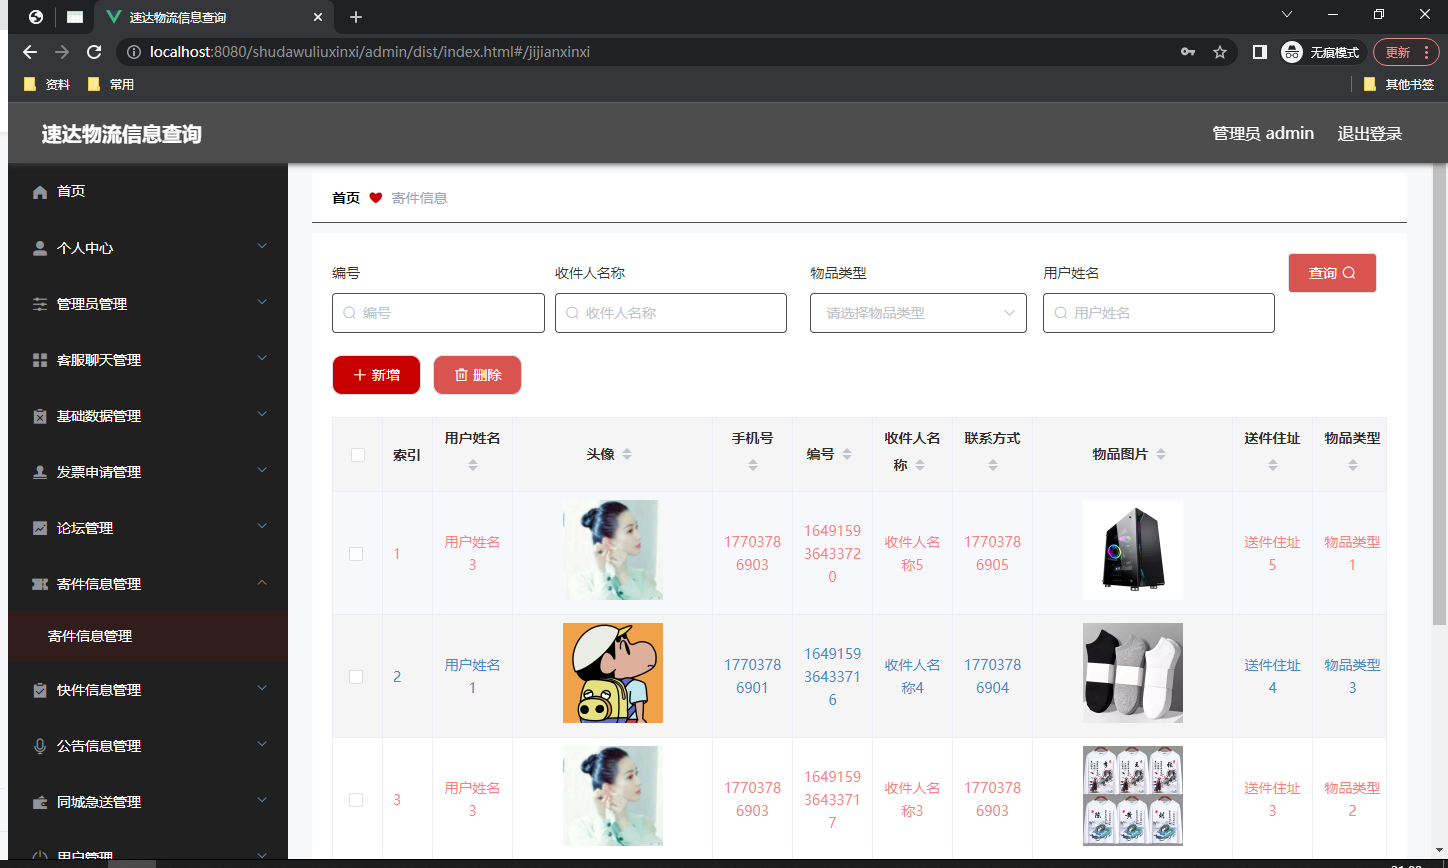Click the 退出登录 link
This screenshot has height=868, width=1448.
click(1369, 133)
